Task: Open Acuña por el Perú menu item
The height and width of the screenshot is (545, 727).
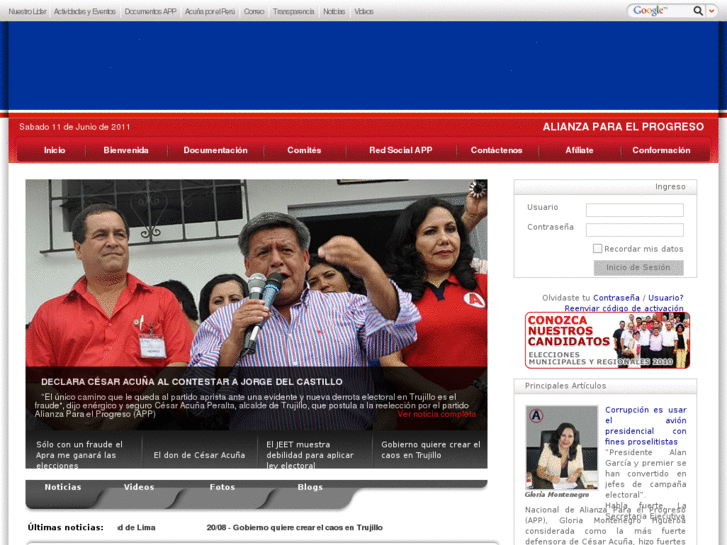Action: [x=210, y=12]
